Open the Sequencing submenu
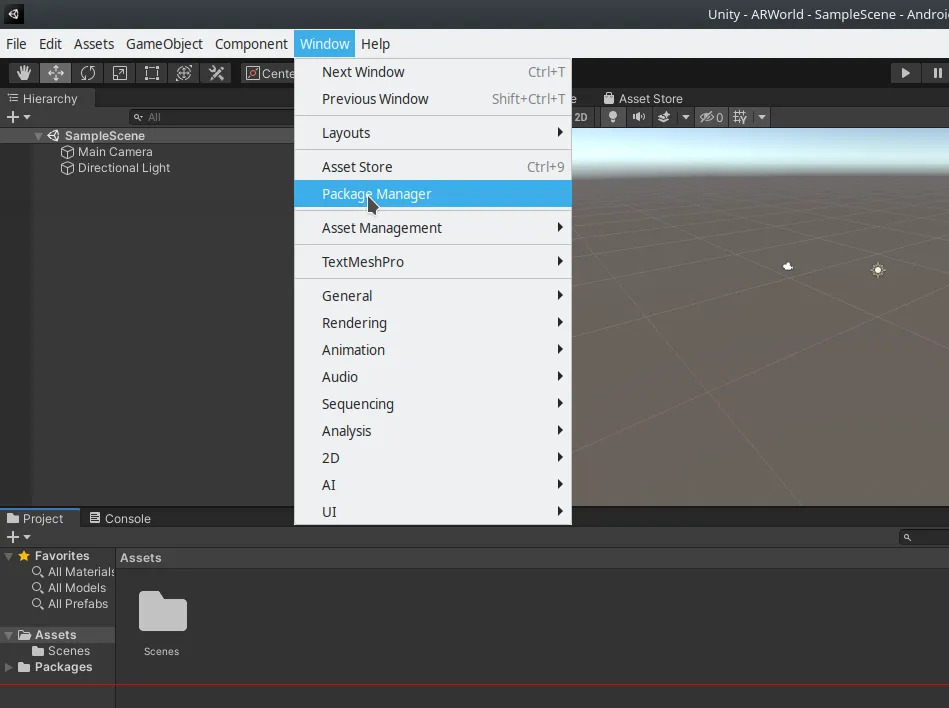This screenshot has width=949, height=708. (x=433, y=404)
